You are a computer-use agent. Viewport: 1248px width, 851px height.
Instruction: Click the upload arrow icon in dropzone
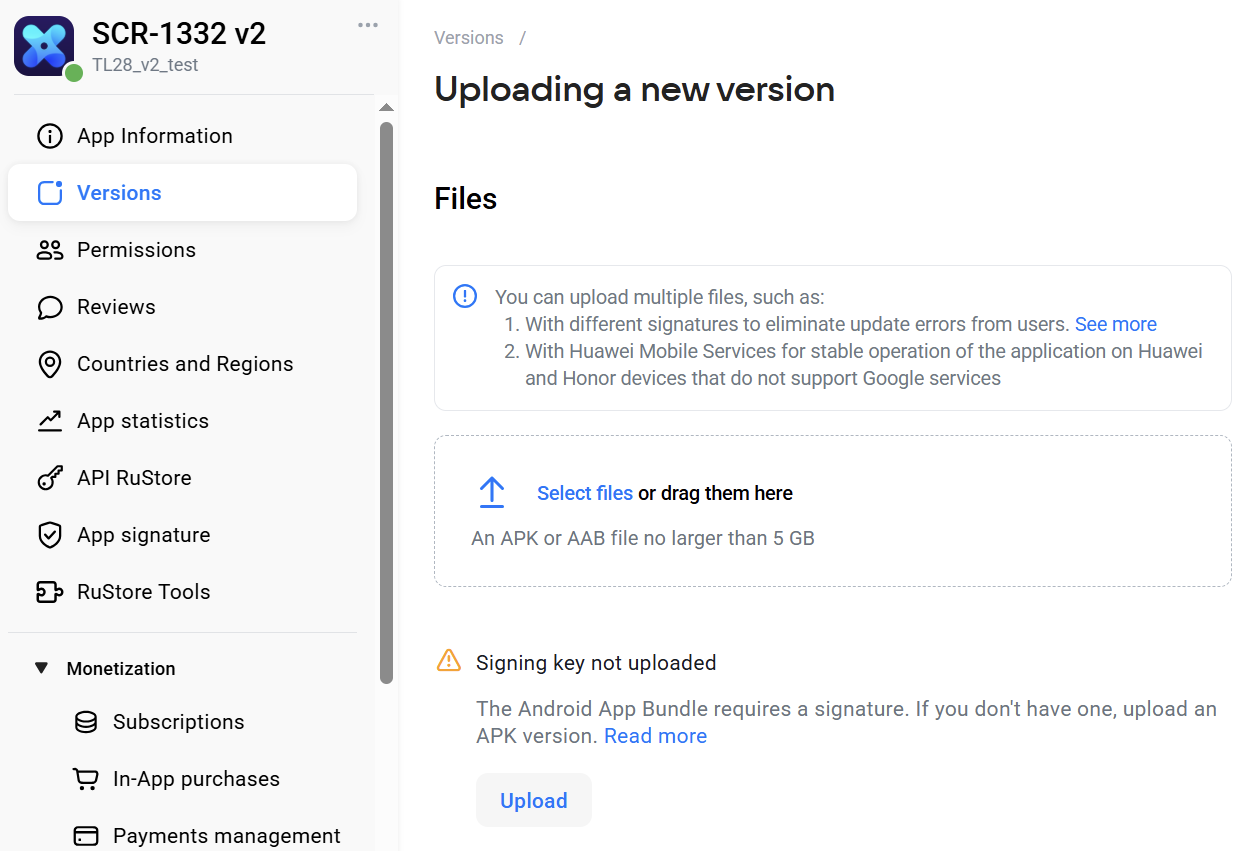[491, 493]
